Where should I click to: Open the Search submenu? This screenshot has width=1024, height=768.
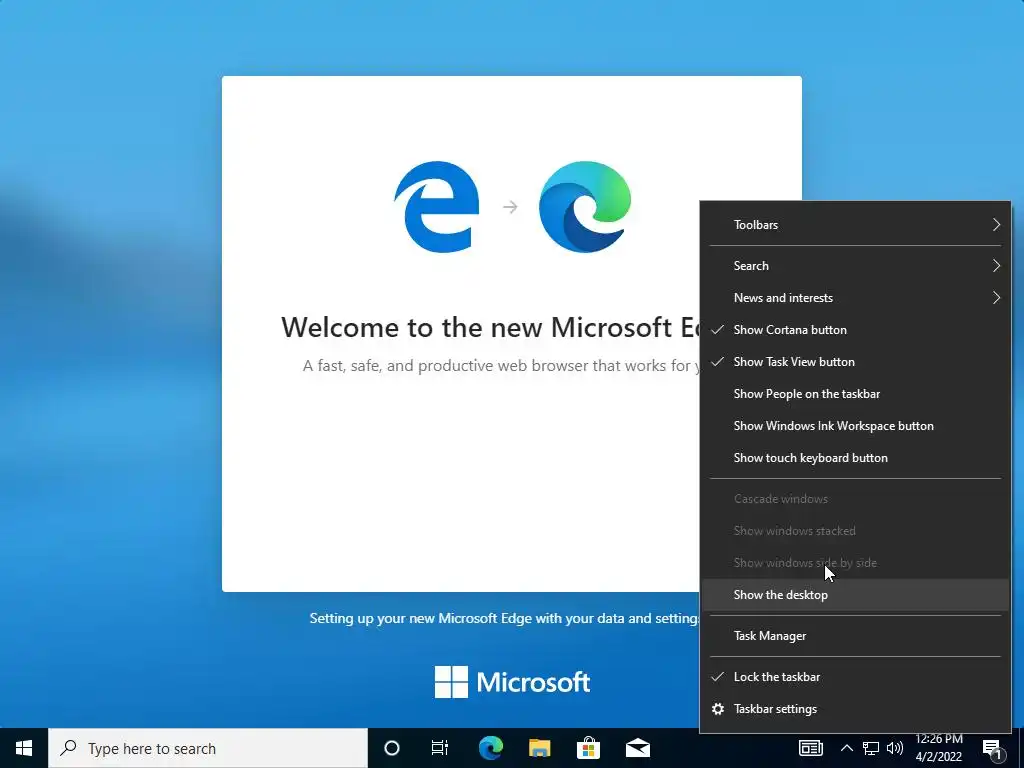[855, 266]
